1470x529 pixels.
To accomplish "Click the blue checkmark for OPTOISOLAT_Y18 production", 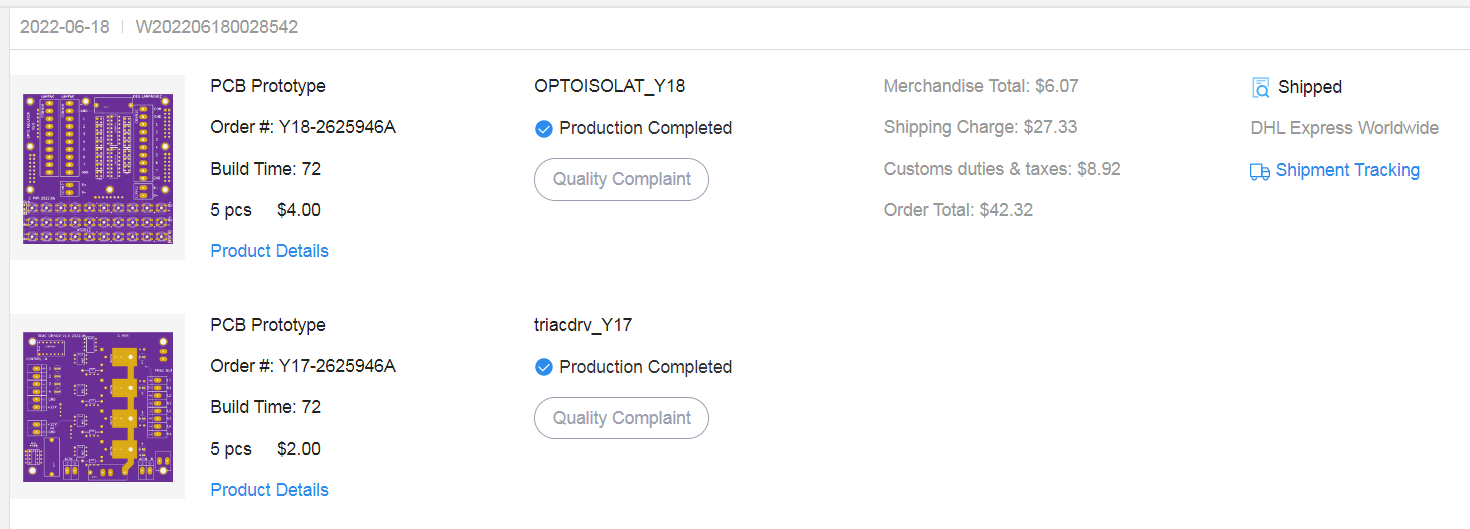I will [x=544, y=128].
